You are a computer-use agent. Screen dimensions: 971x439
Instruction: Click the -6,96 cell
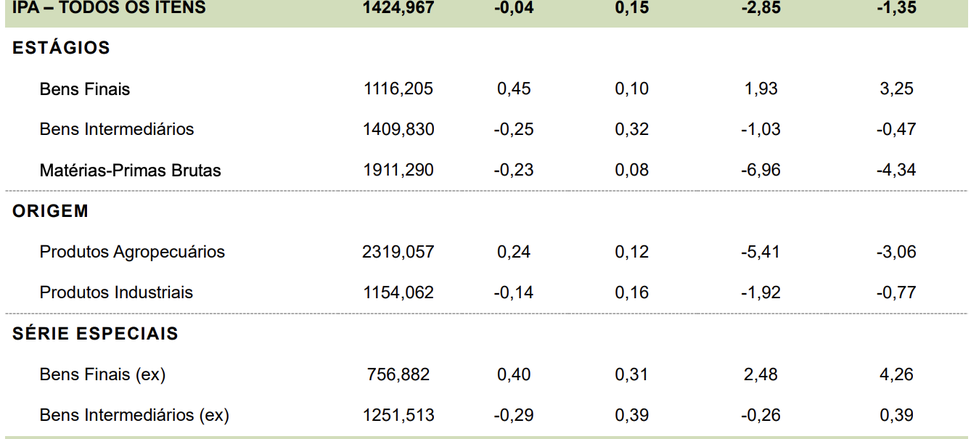(x=762, y=170)
